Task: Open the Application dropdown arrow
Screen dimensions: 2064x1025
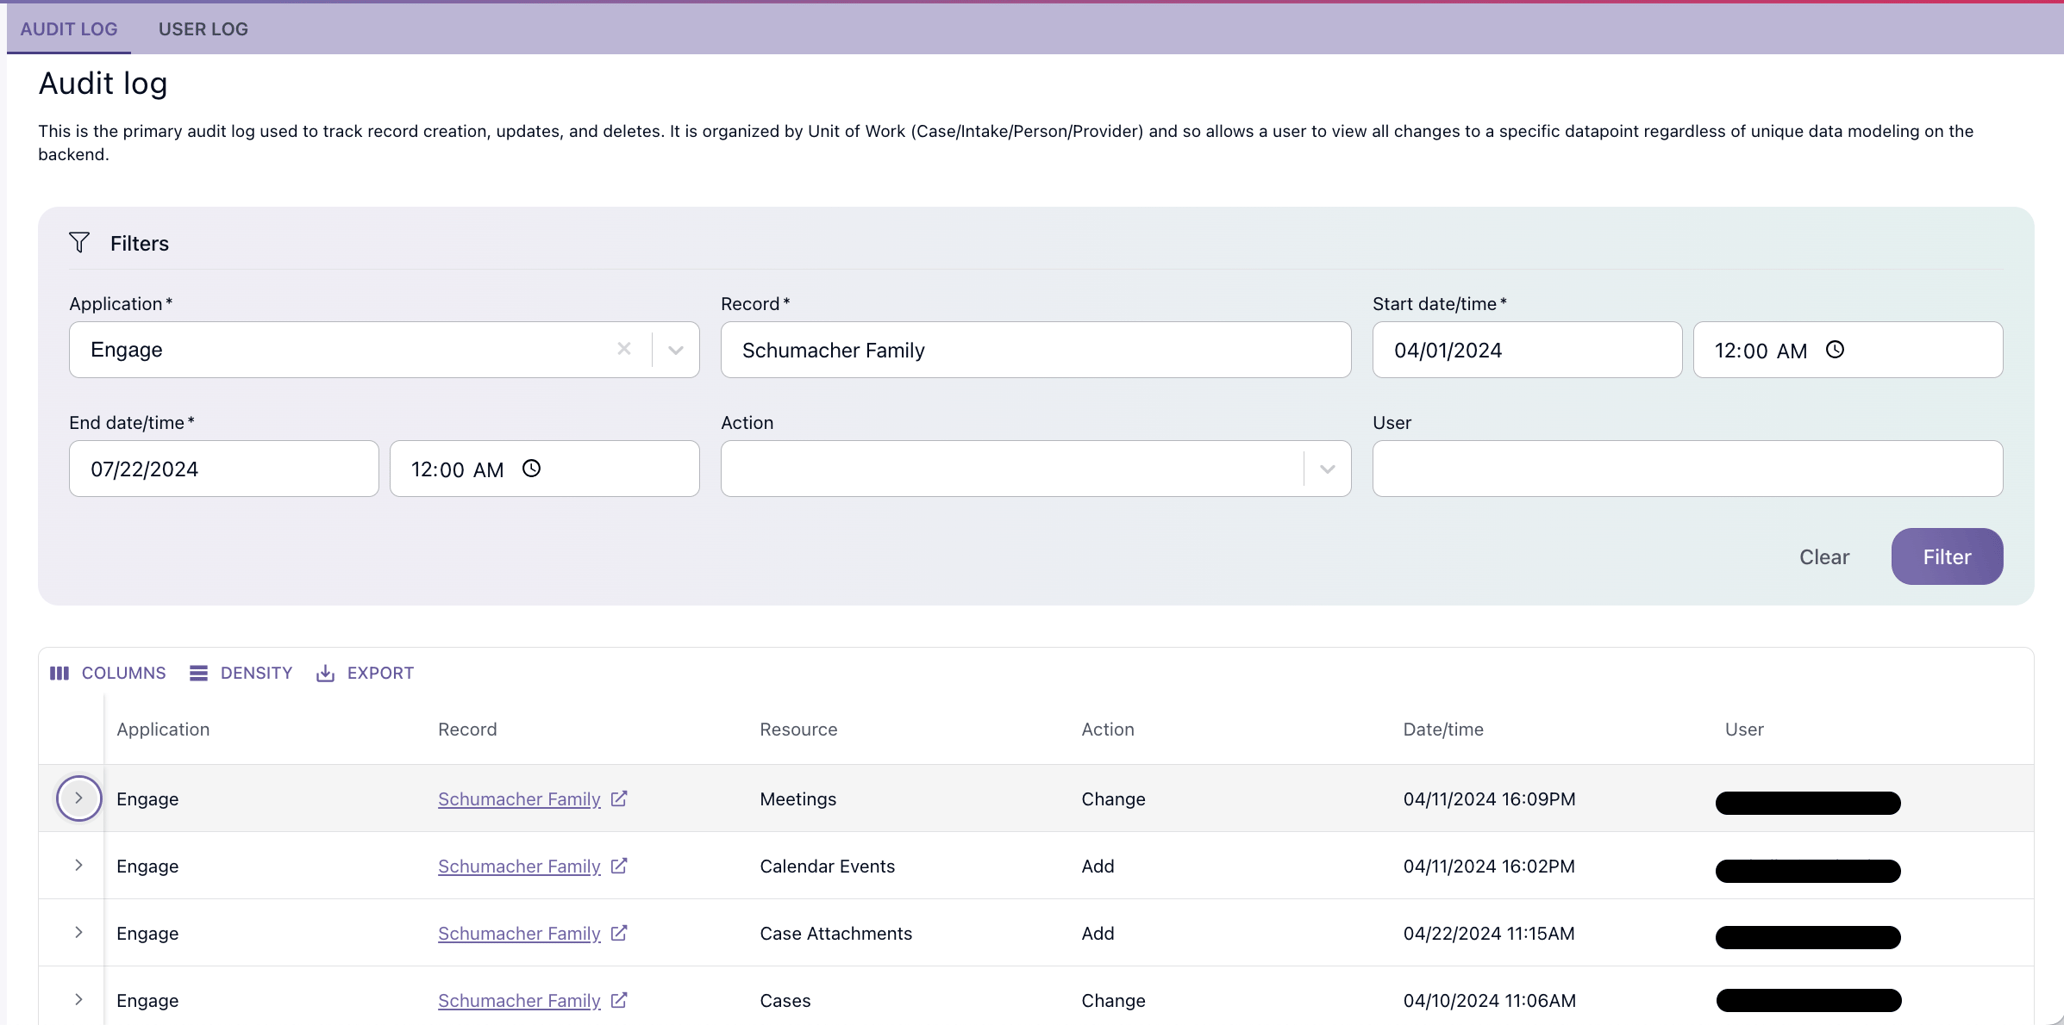Action: click(676, 350)
